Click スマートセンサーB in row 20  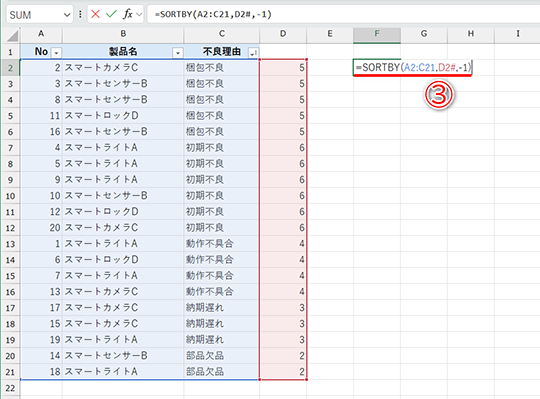(106, 356)
